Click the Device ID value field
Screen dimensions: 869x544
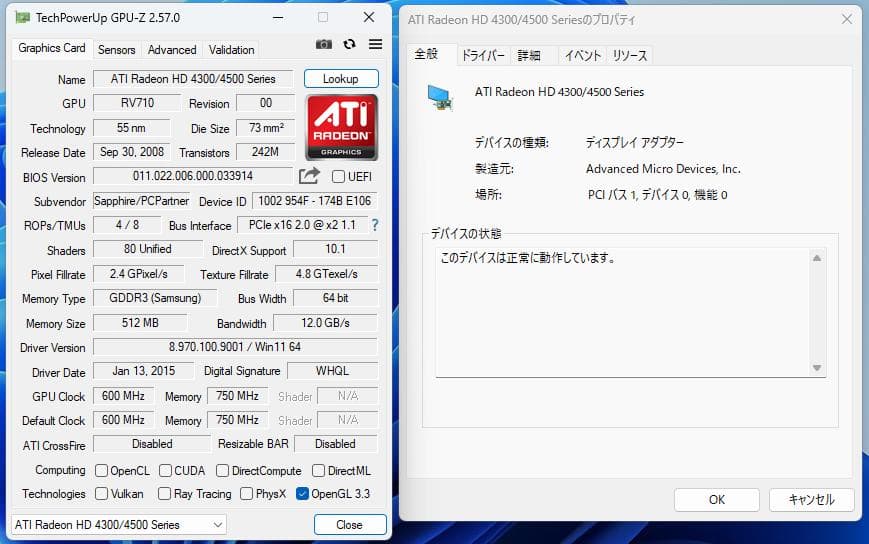coord(315,201)
